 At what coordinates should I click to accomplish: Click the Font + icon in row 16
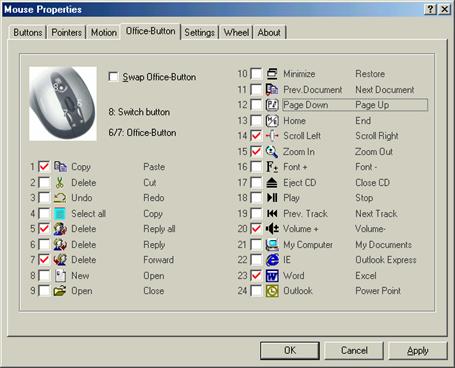[x=272, y=167]
